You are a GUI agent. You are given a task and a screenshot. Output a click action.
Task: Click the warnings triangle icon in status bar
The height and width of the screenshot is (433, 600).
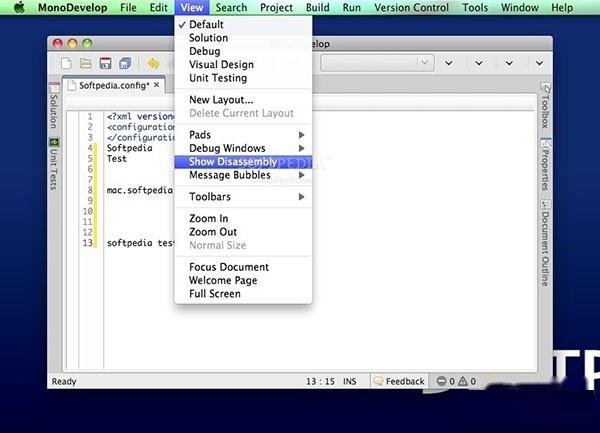(463, 381)
